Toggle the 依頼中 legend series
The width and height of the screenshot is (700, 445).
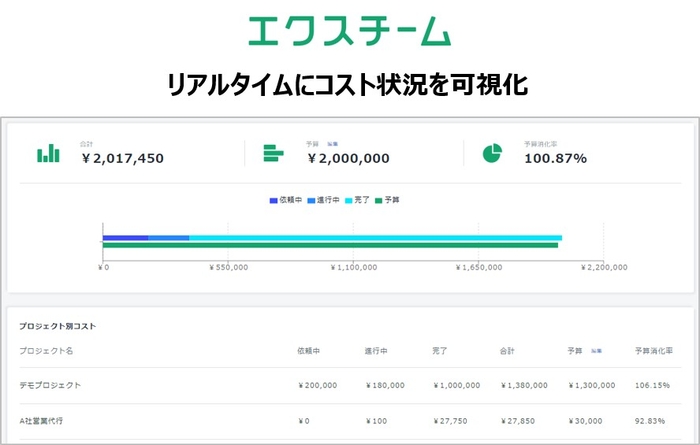(285, 201)
